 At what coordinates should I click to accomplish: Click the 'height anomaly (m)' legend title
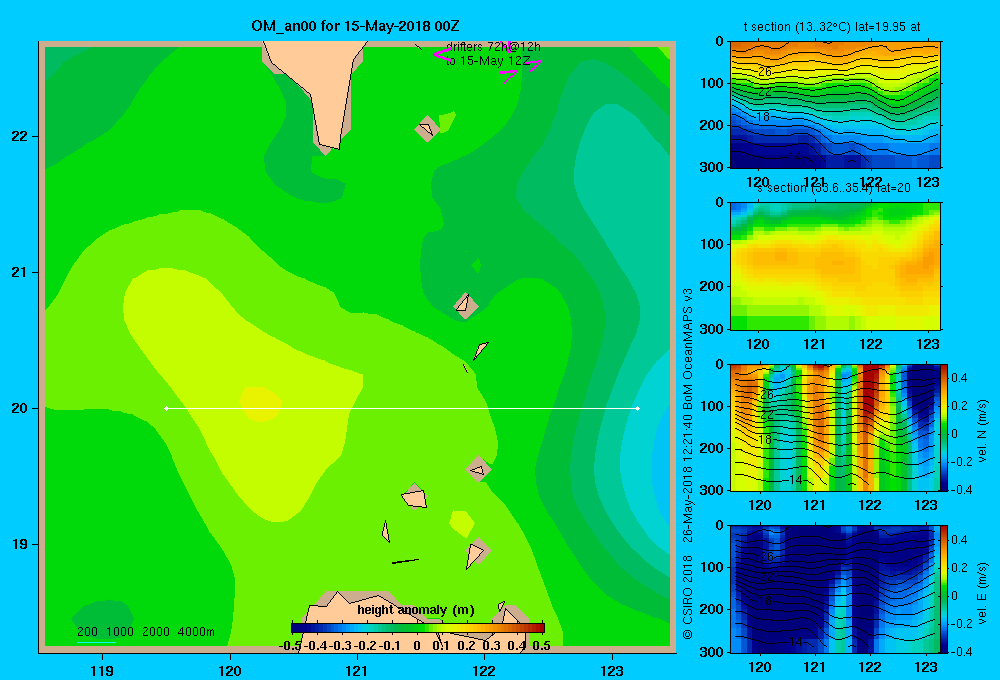pos(416,610)
